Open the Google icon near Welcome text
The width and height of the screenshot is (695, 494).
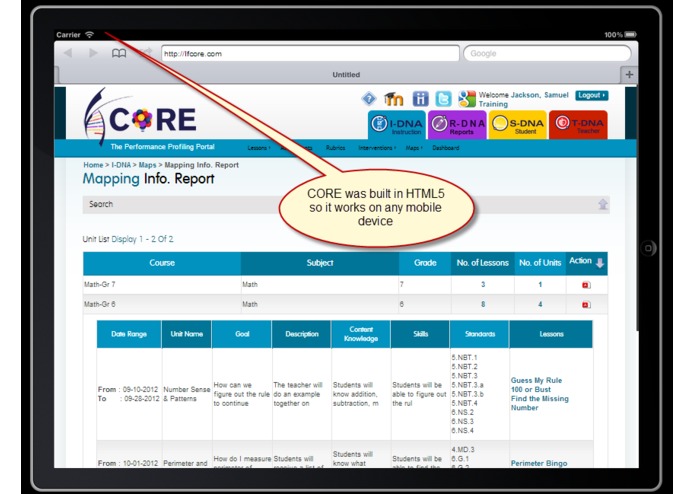[x=467, y=98]
